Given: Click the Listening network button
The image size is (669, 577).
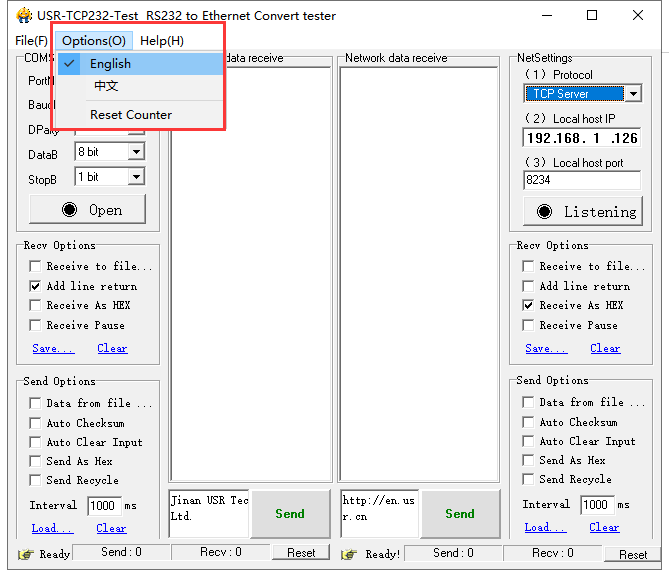Looking at the screenshot, I should [x=582, y=211].
